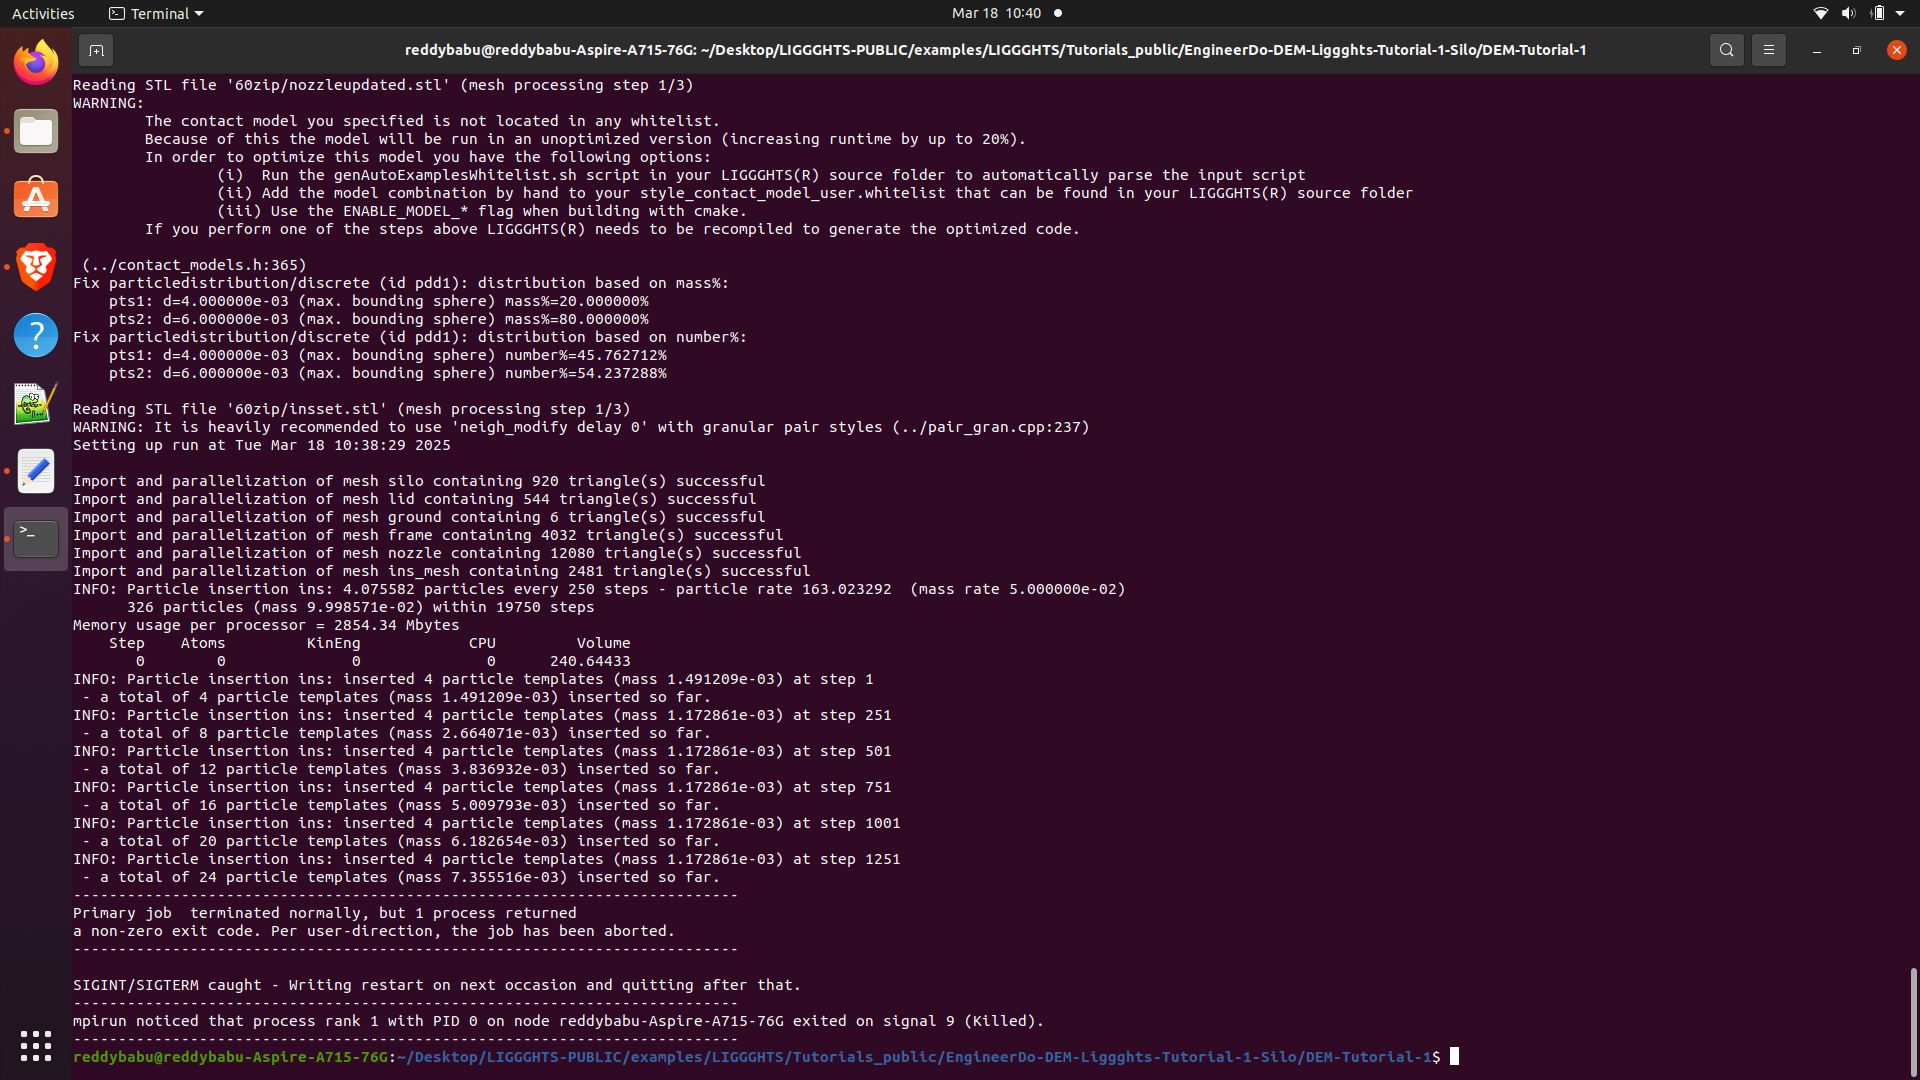This screenshot has height=1080, width=1920.
Task: Minimize the terminal window
Action: click(1816, 50)
